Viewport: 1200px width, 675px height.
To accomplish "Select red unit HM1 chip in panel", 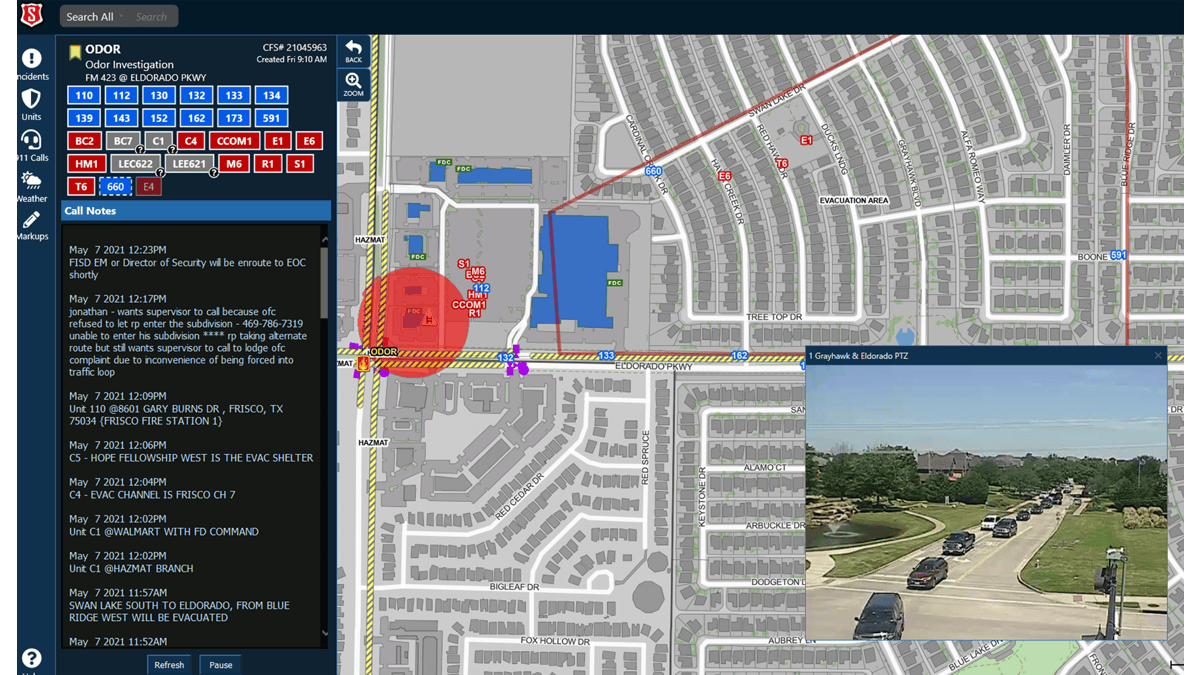I will point(86,164).
